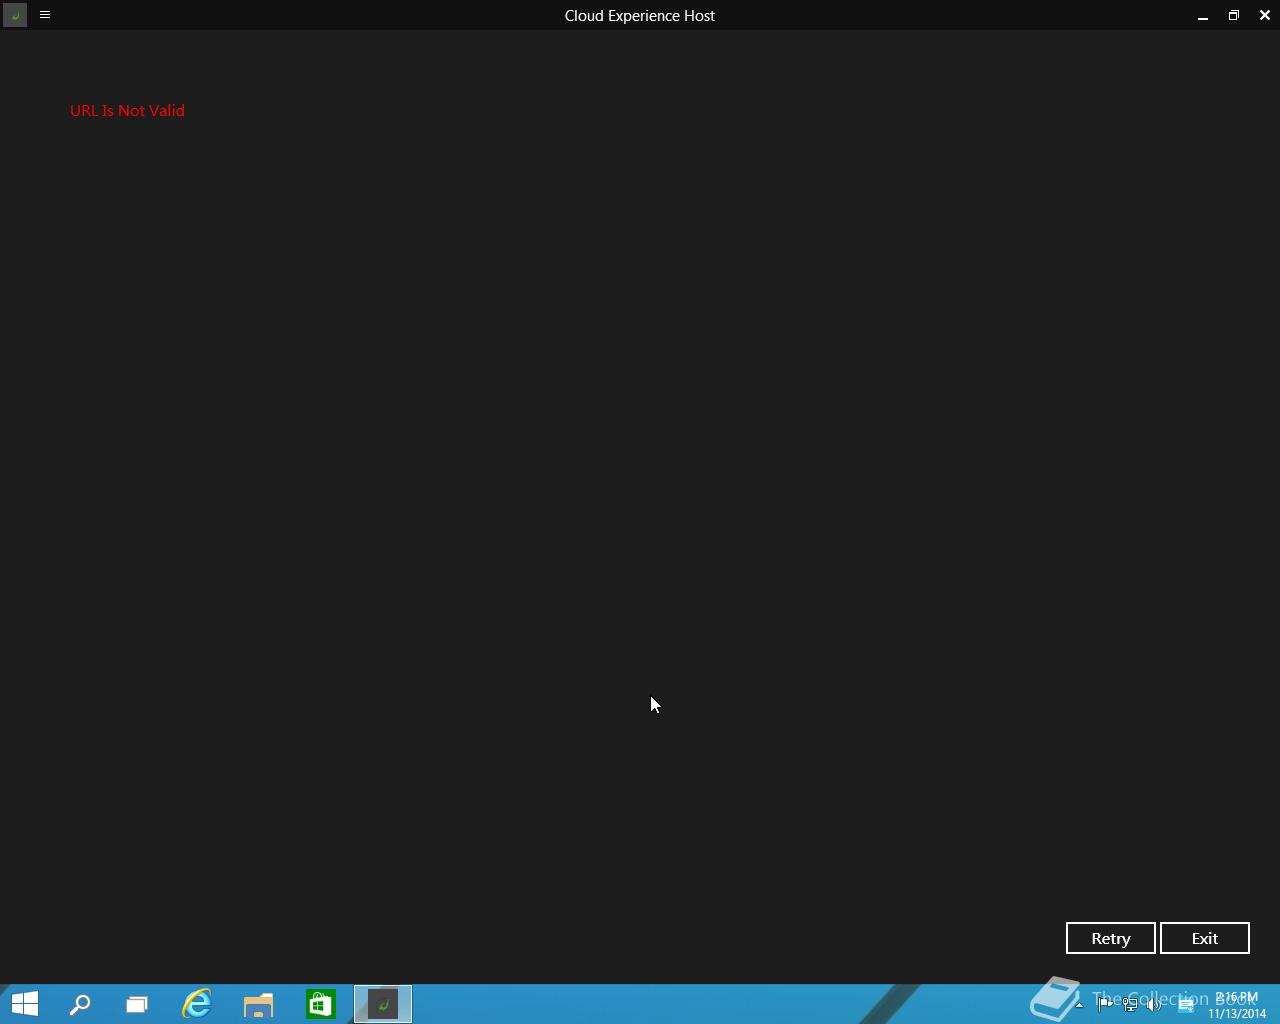Launch Internet Explorer from taskbar
The width and height of the screenshot is (1280, 1024).
197,1004
